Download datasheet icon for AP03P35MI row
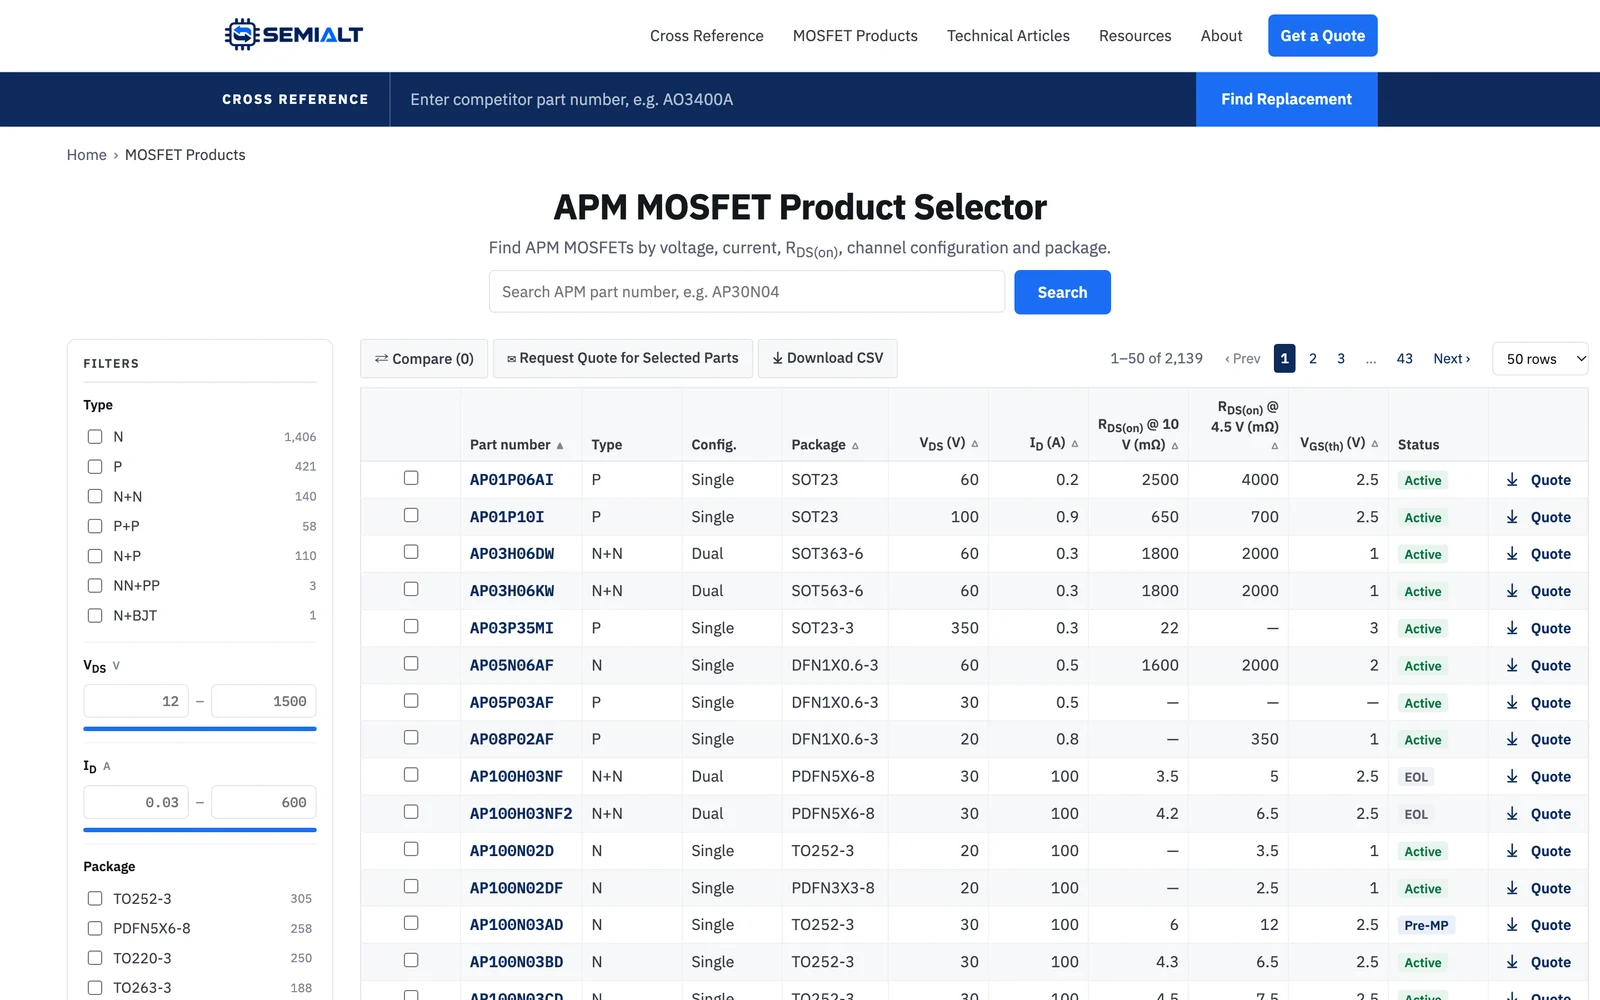Screen dimensions: 1600x1000 [1512, 628]
